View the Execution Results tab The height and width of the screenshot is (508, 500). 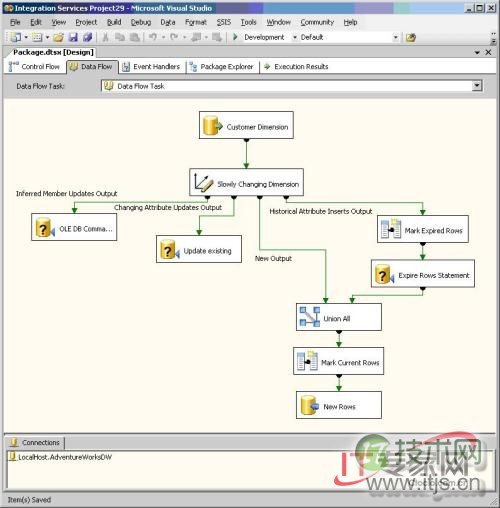click(296, 67)
